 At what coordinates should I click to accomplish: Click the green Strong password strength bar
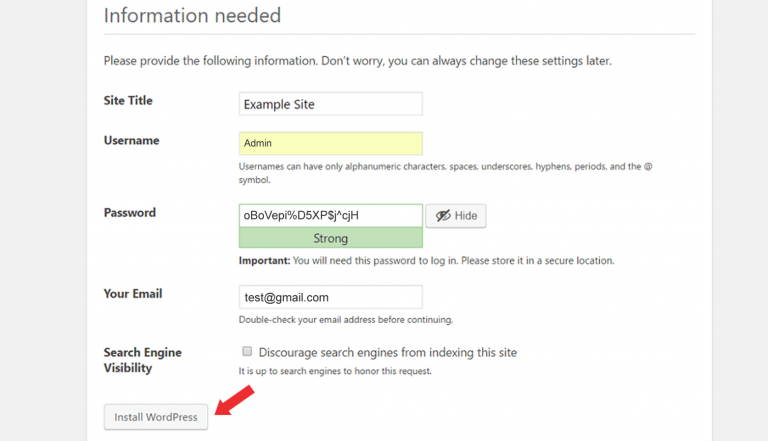(x=330, y=238)
